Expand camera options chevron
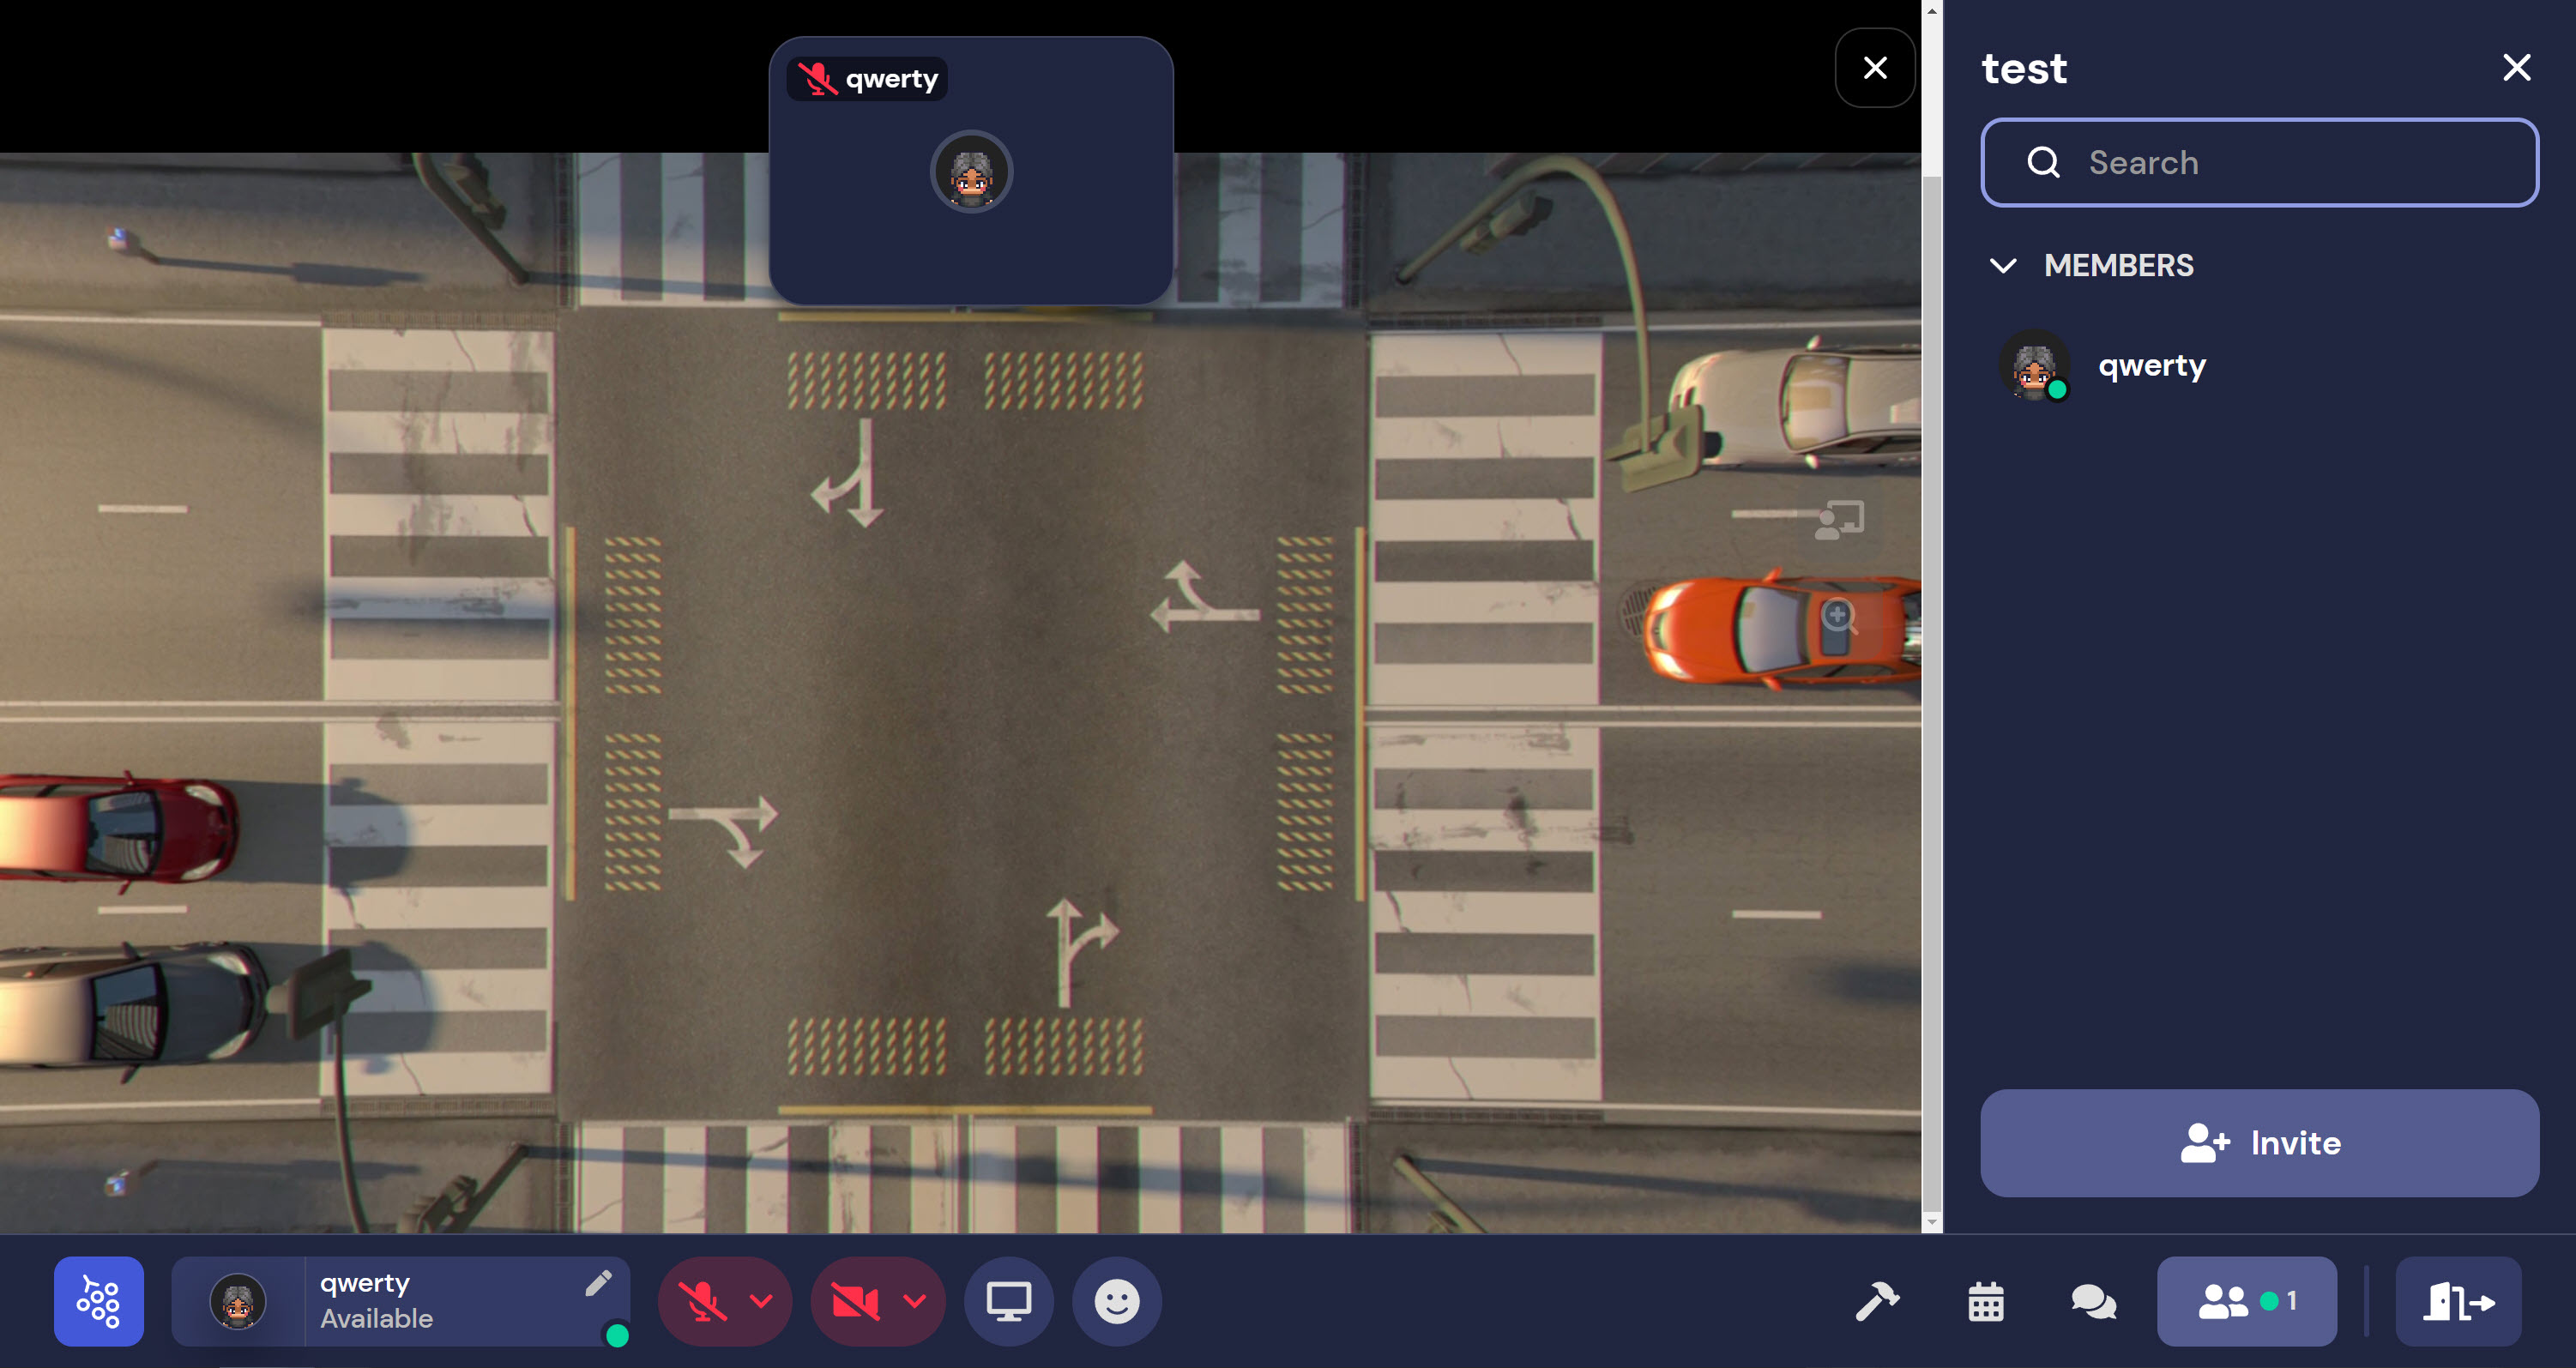2576x1368 pixels. pos(914,1301)
